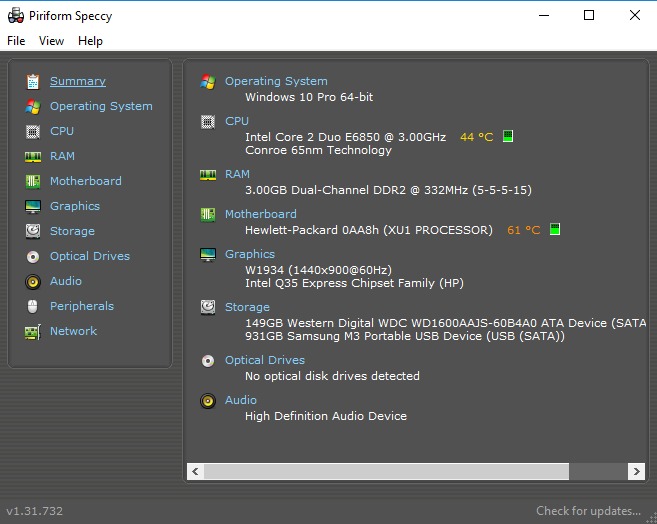Image resolution: width=657 pixels, height=524 pixels.
Task: Open Optical Drives from sidebar
Action: pyautogui.click(x=90, y=256)
